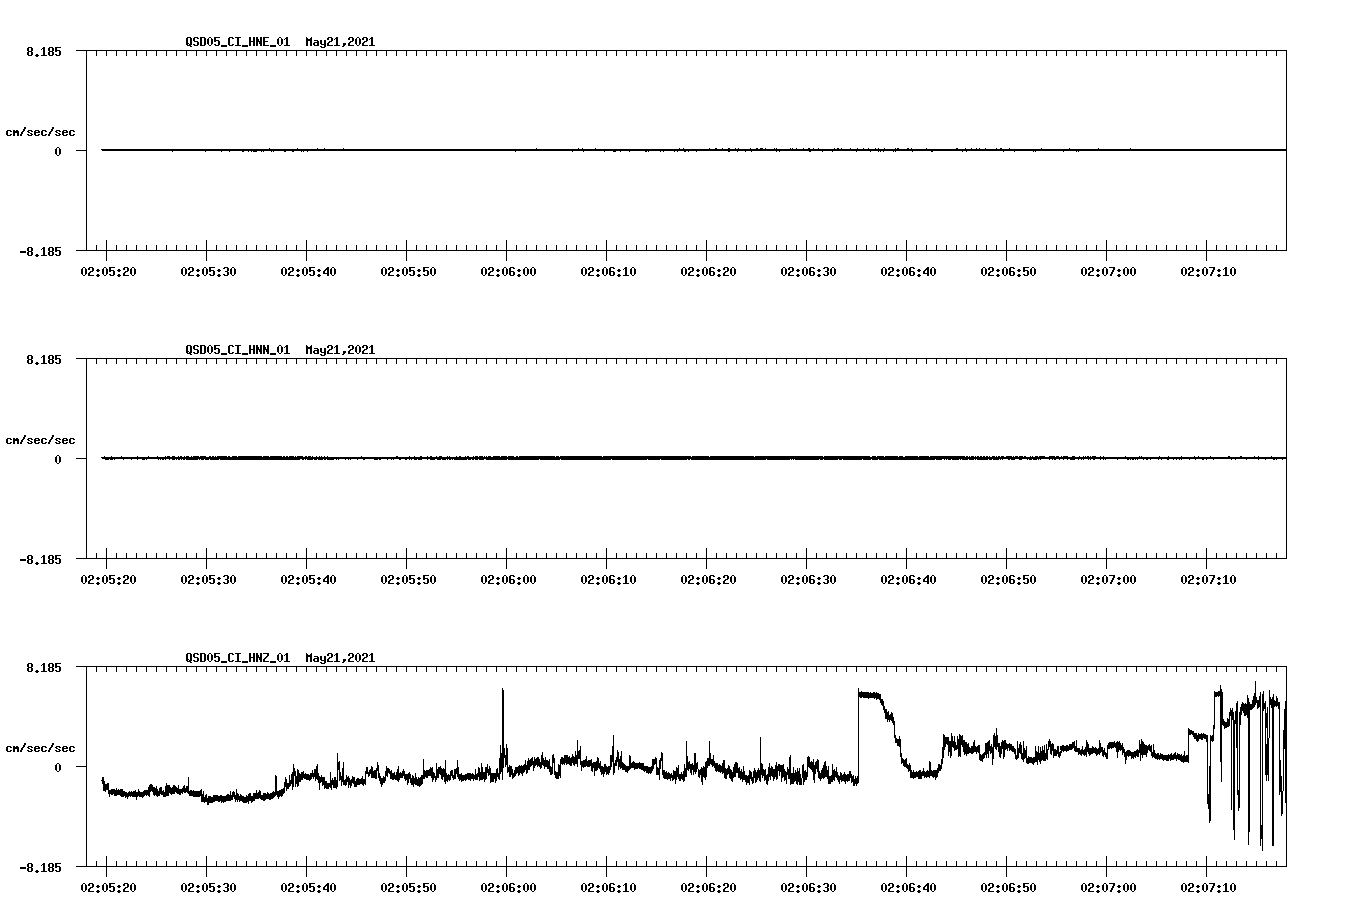Viewport: 1358px width, 924px height.
Task: Click the cm/sec/sec axis label on top trace
Action: coord(41,130)
